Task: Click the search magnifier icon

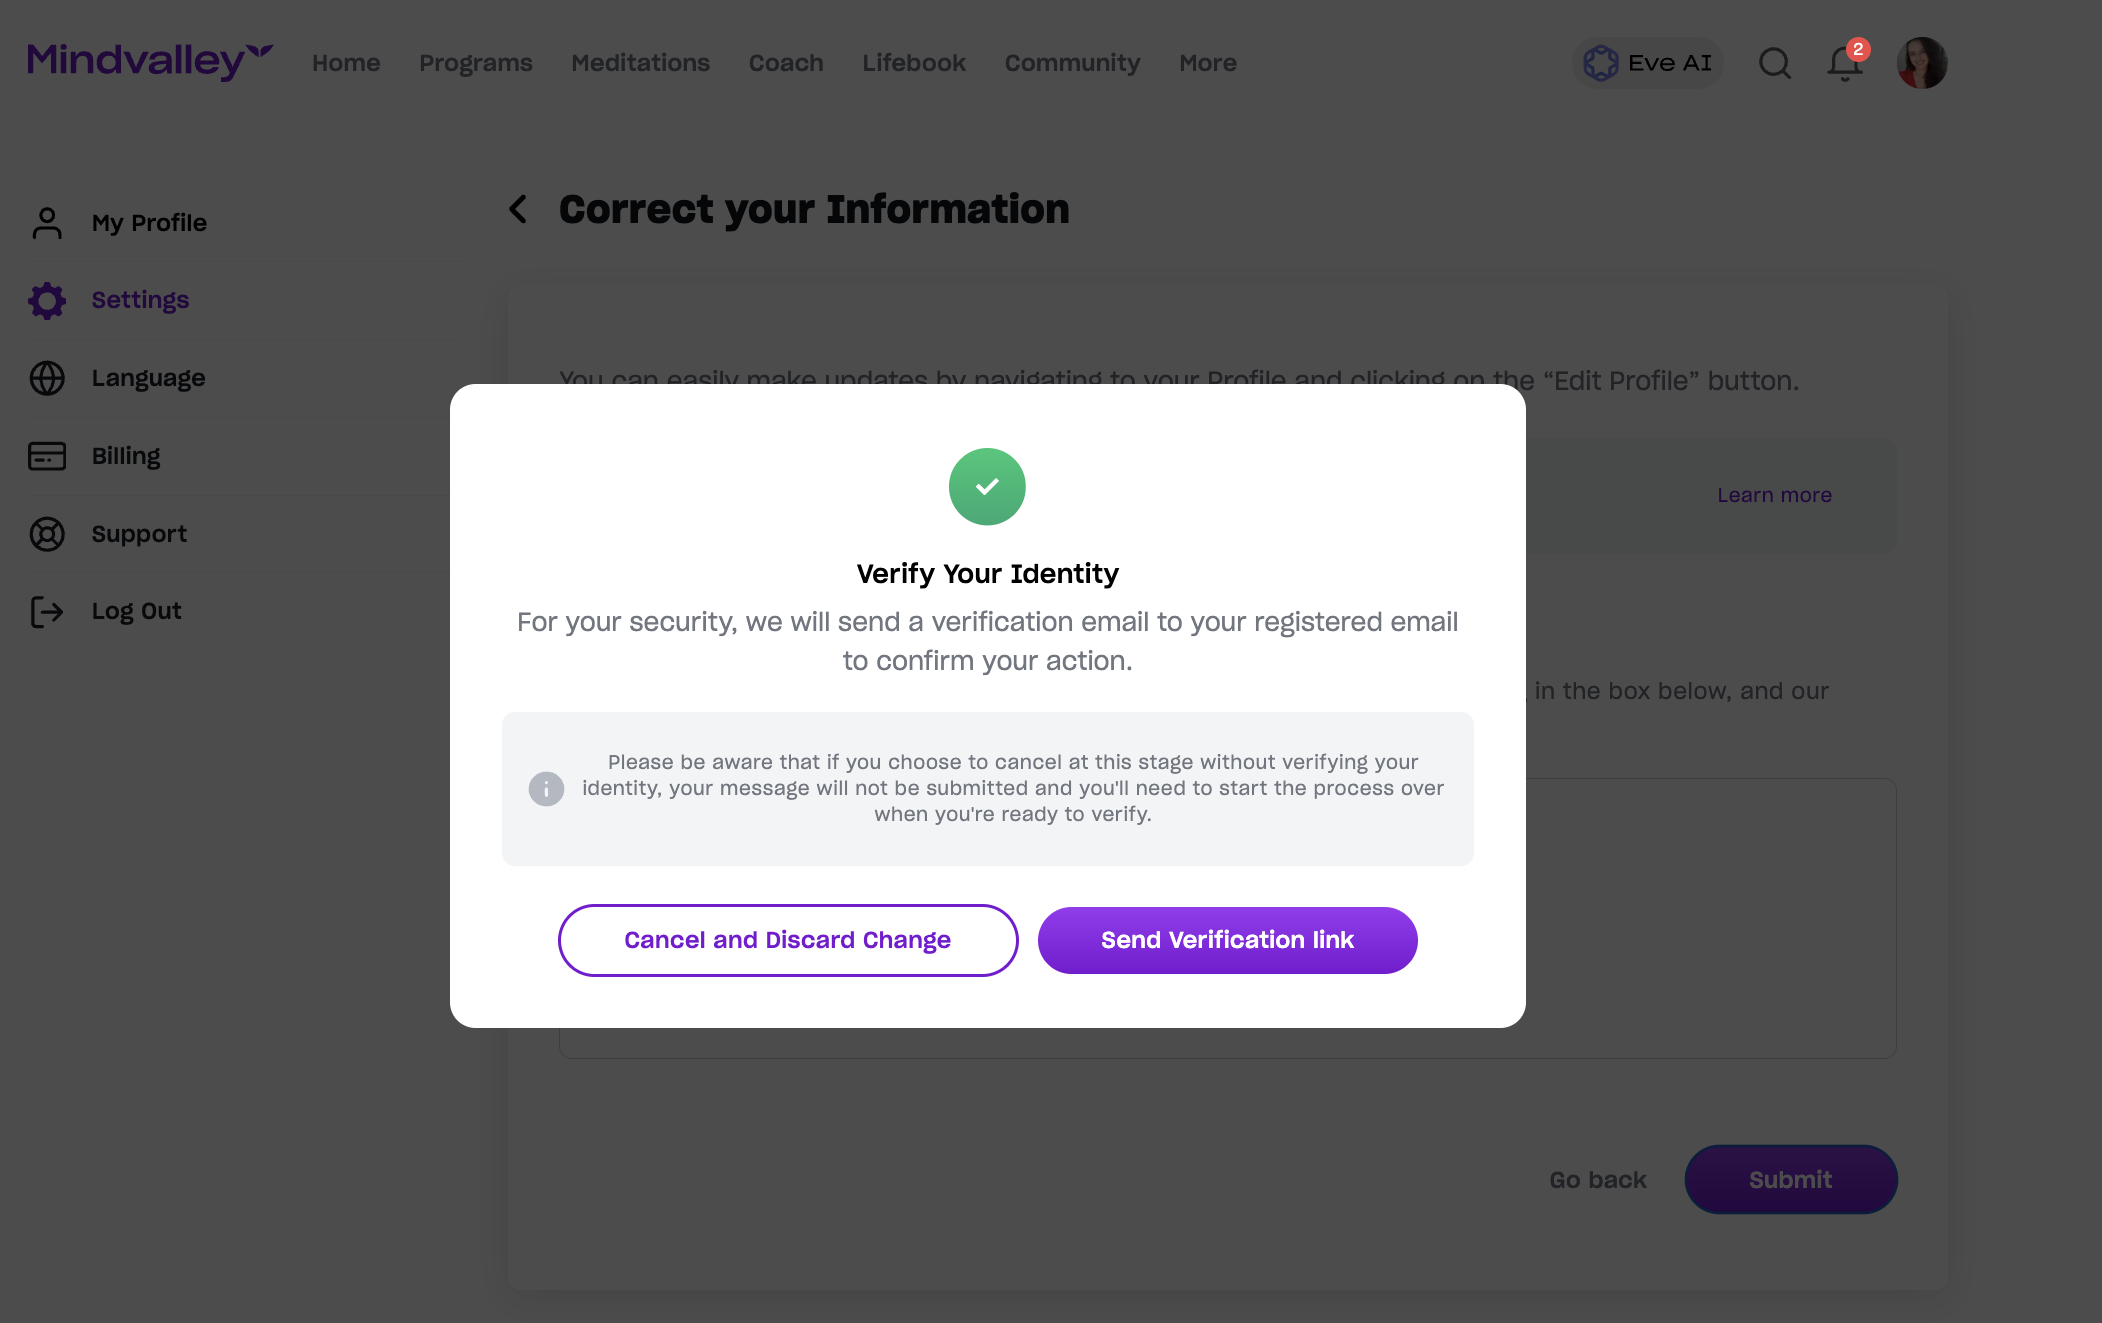Action: 1775,63
